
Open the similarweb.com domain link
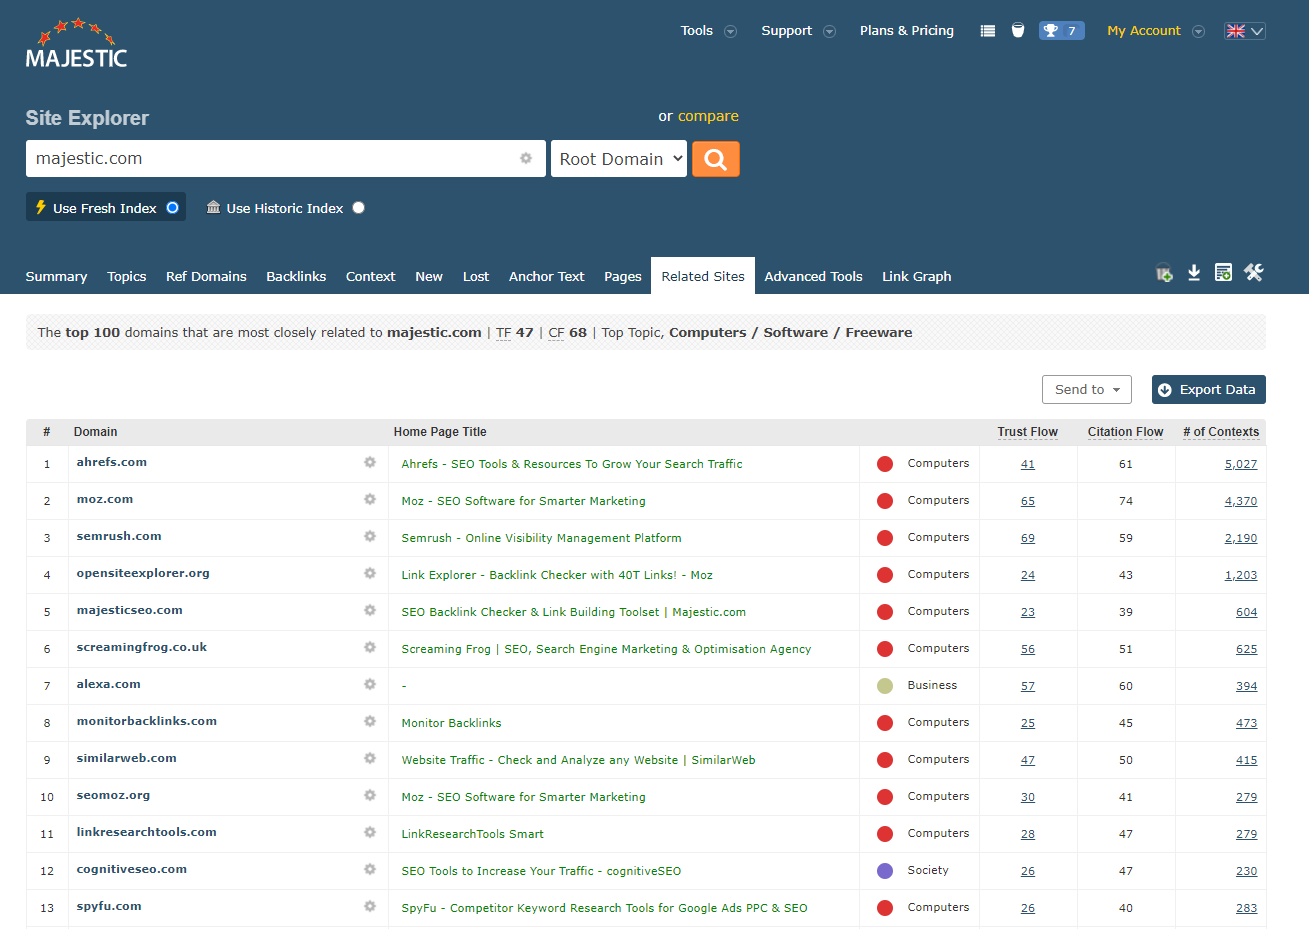tap(127, 758)
